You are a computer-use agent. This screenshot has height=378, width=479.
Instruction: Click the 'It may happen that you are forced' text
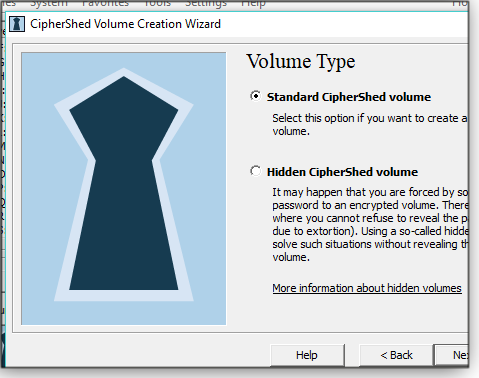(370, 224)
